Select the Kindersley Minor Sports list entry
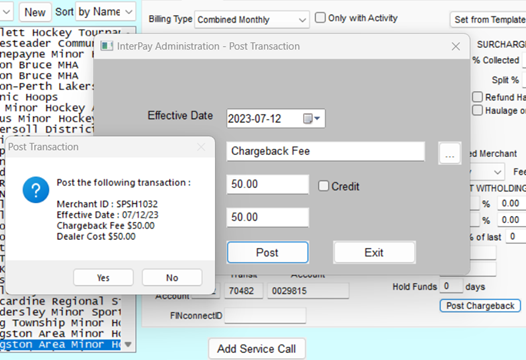Viewport: 526px width, 360px height. (60, 312)
